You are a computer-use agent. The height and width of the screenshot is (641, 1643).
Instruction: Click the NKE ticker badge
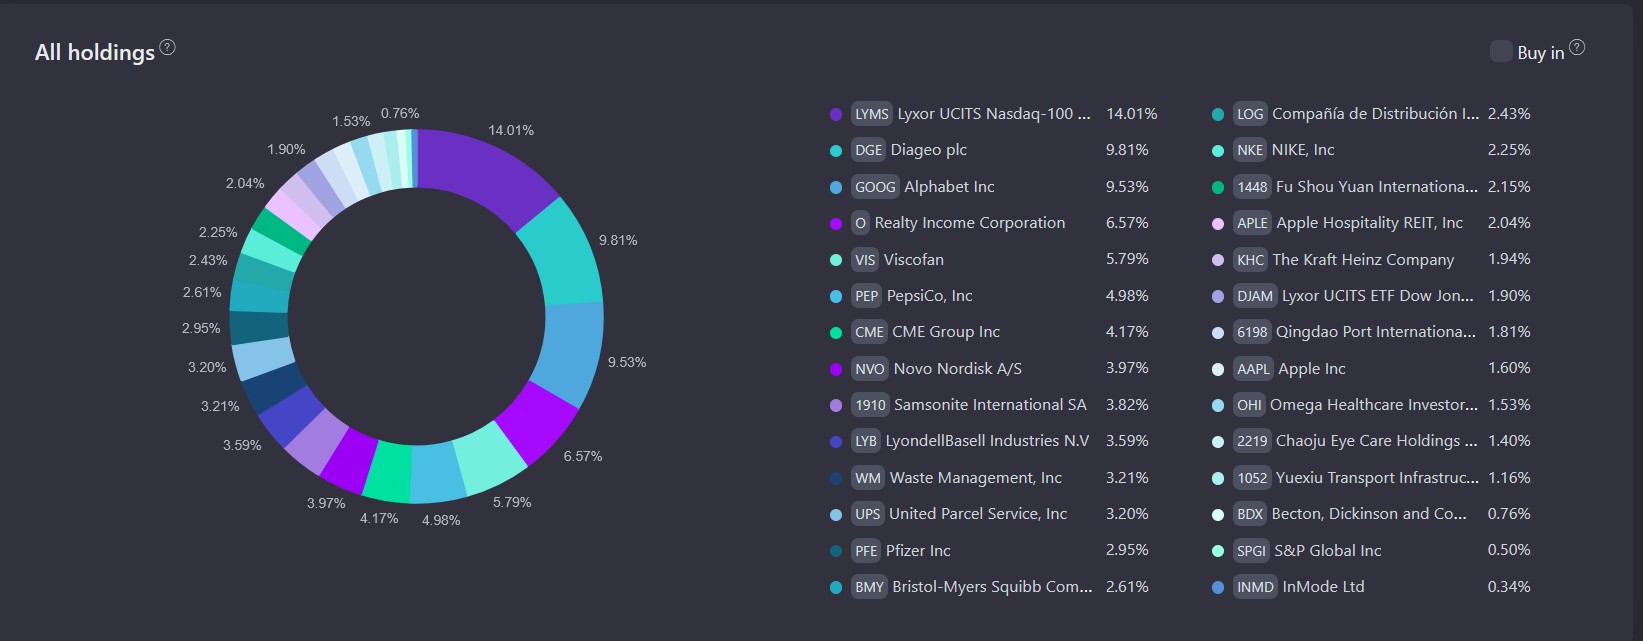tap(1250, 150)
